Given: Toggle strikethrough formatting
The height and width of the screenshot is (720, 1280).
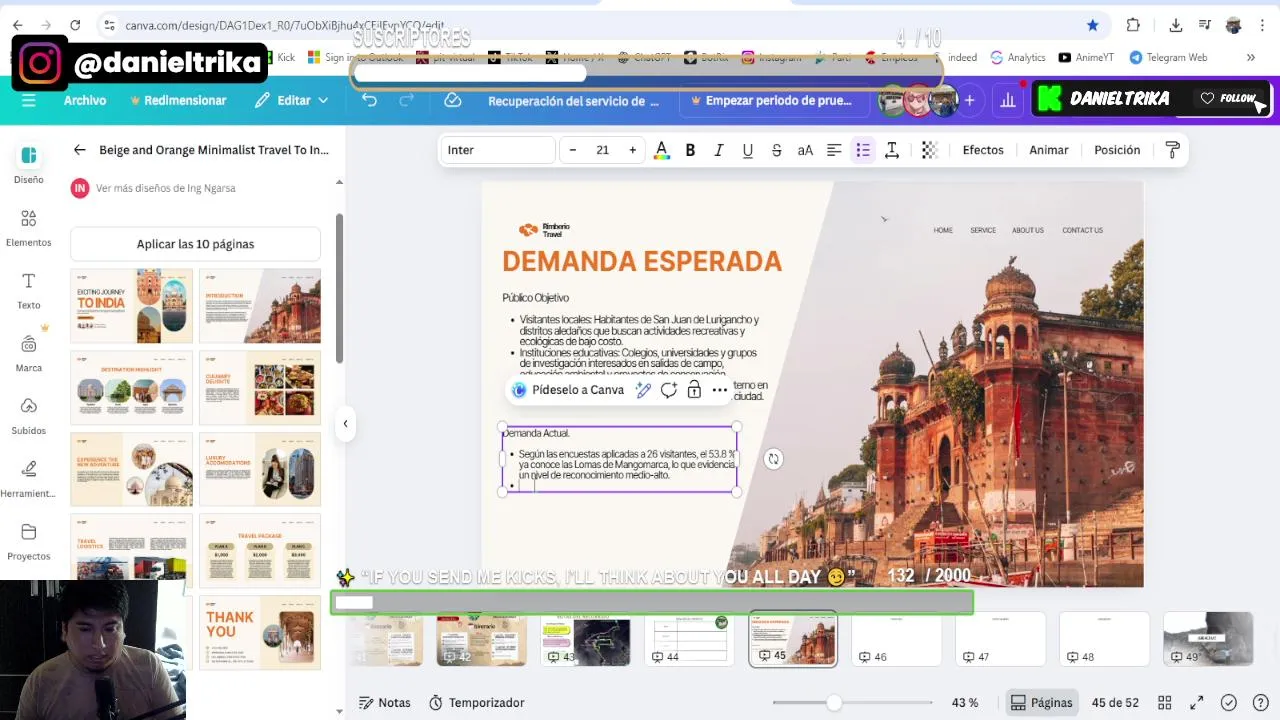Looking at the screenshot, I should [776, 150].
